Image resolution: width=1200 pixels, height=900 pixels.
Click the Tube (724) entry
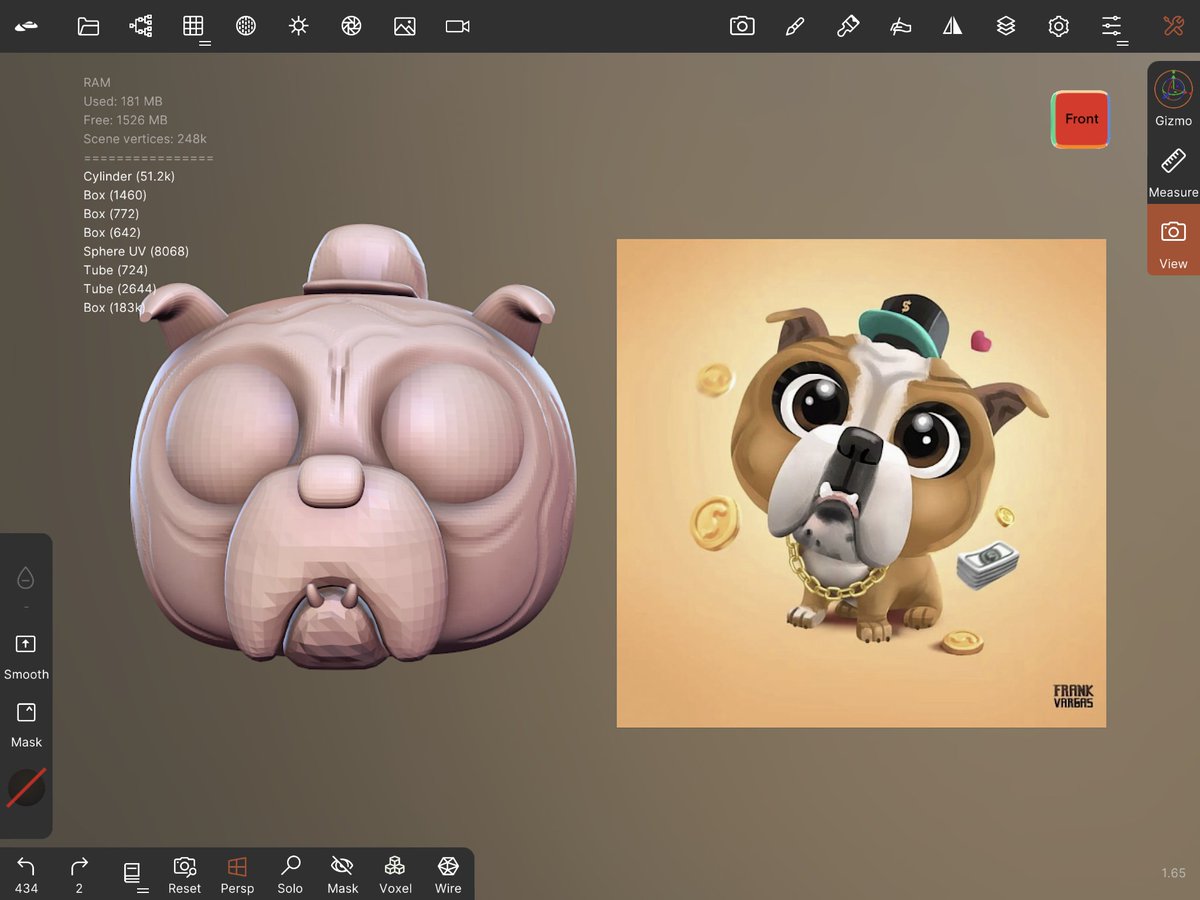[x=116, y=270]
